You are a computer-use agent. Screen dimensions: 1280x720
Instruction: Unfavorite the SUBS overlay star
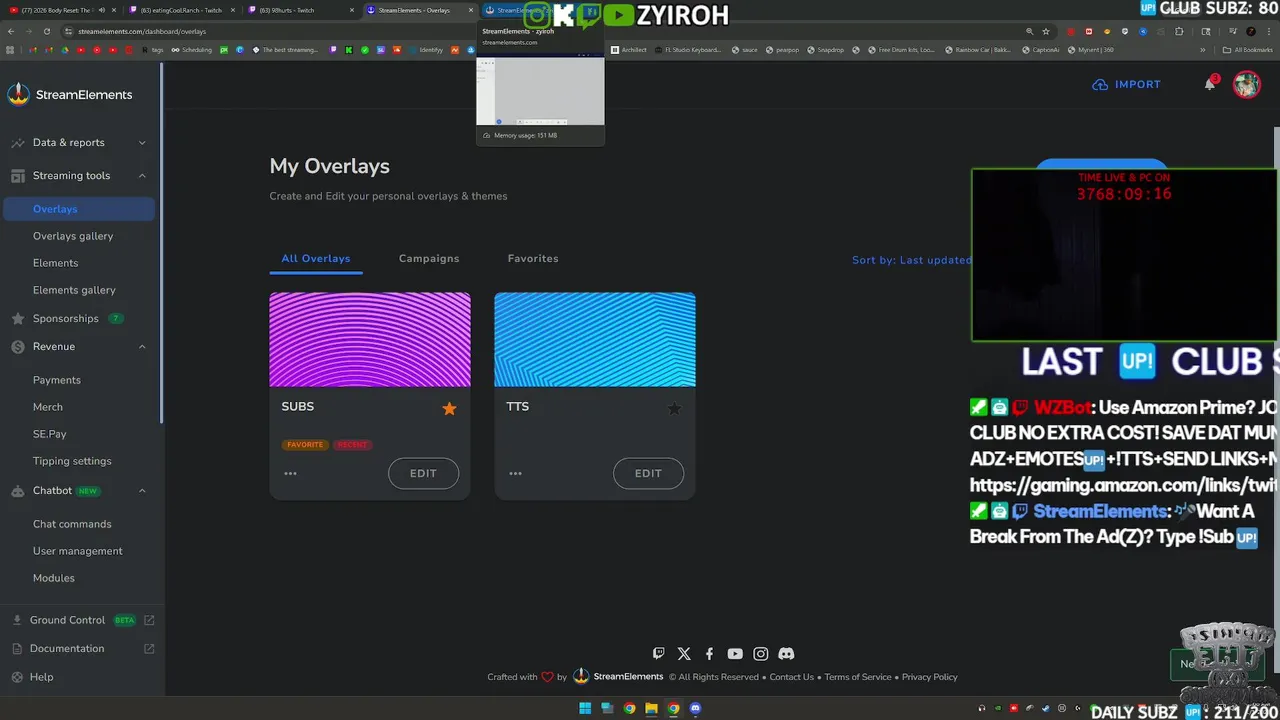click(449, 408)
